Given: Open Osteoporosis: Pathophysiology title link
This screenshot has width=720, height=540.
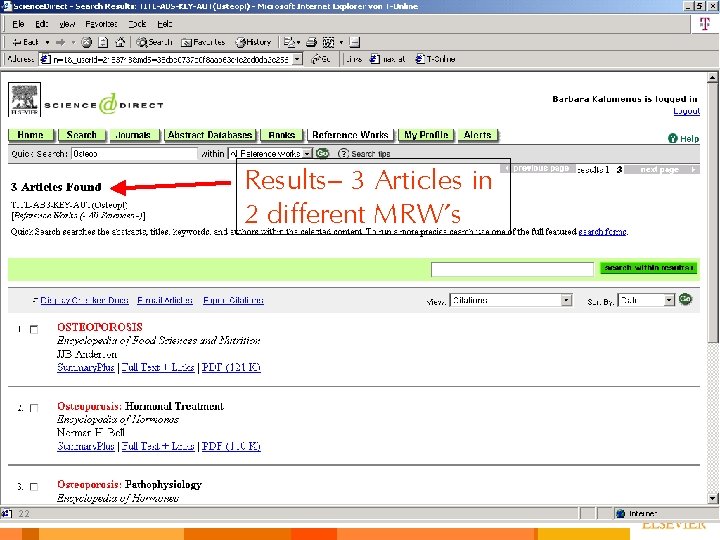Looking at the screenshot, I should coord(129,484).
